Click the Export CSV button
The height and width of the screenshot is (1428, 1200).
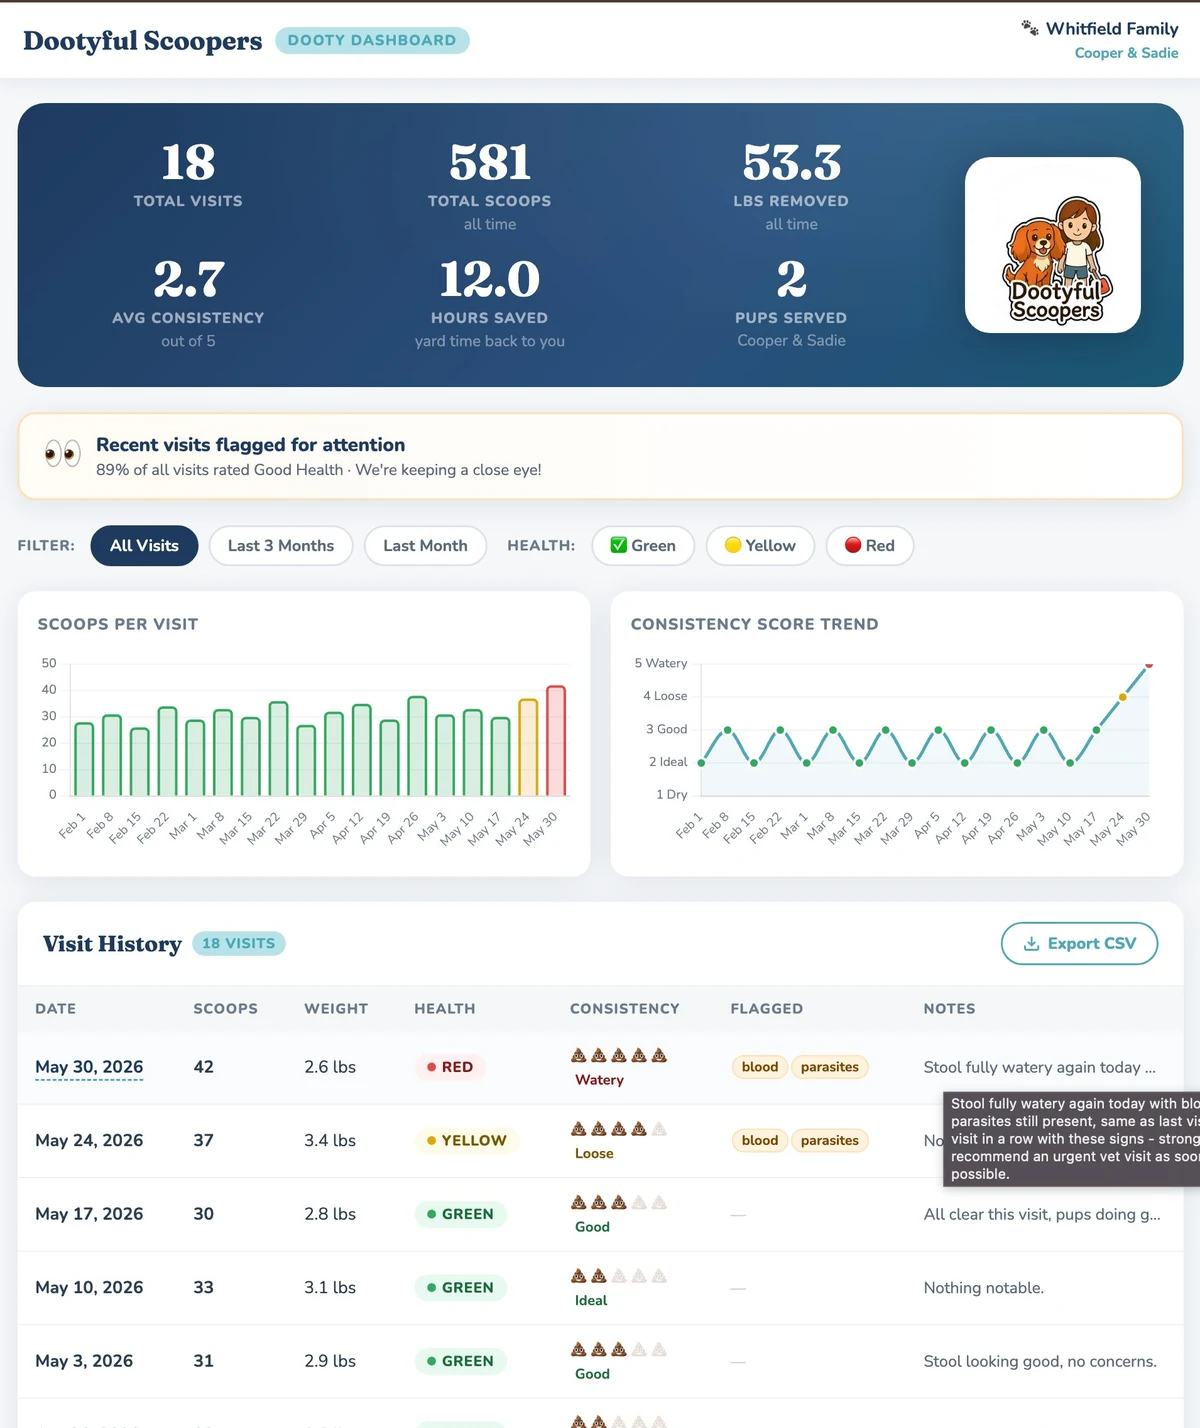pos(1080,944)
